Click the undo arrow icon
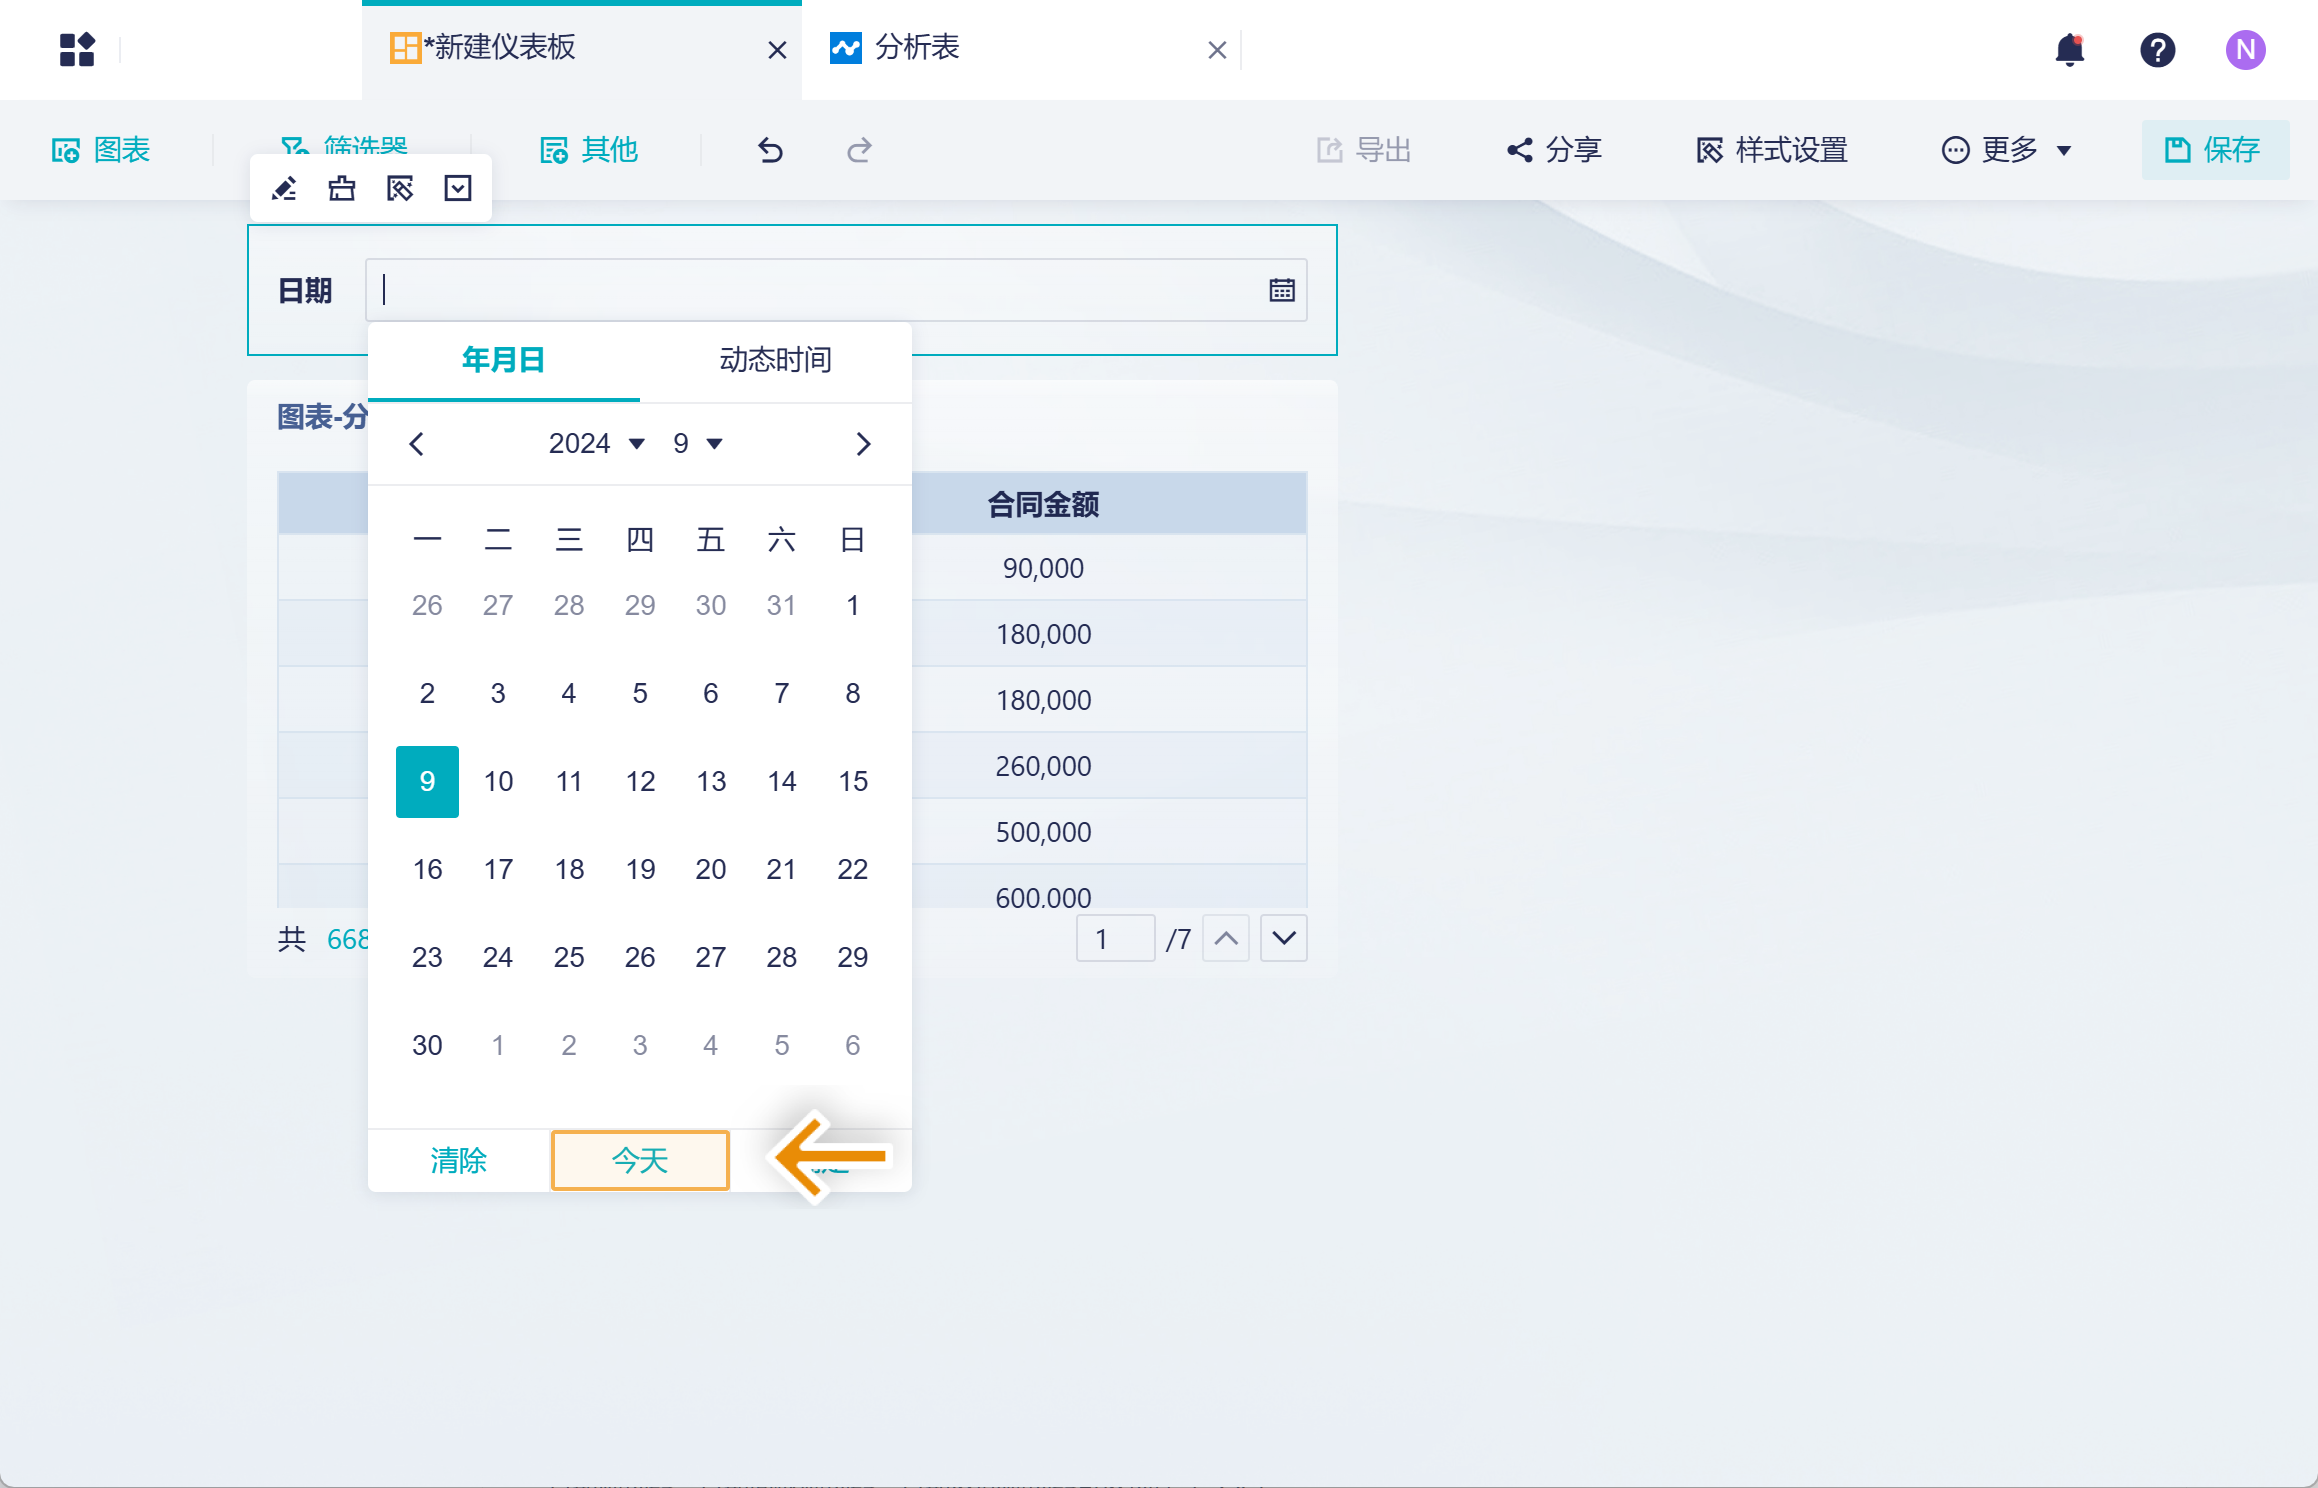This screenshot has height=1488, width=2318. (770, 150)
